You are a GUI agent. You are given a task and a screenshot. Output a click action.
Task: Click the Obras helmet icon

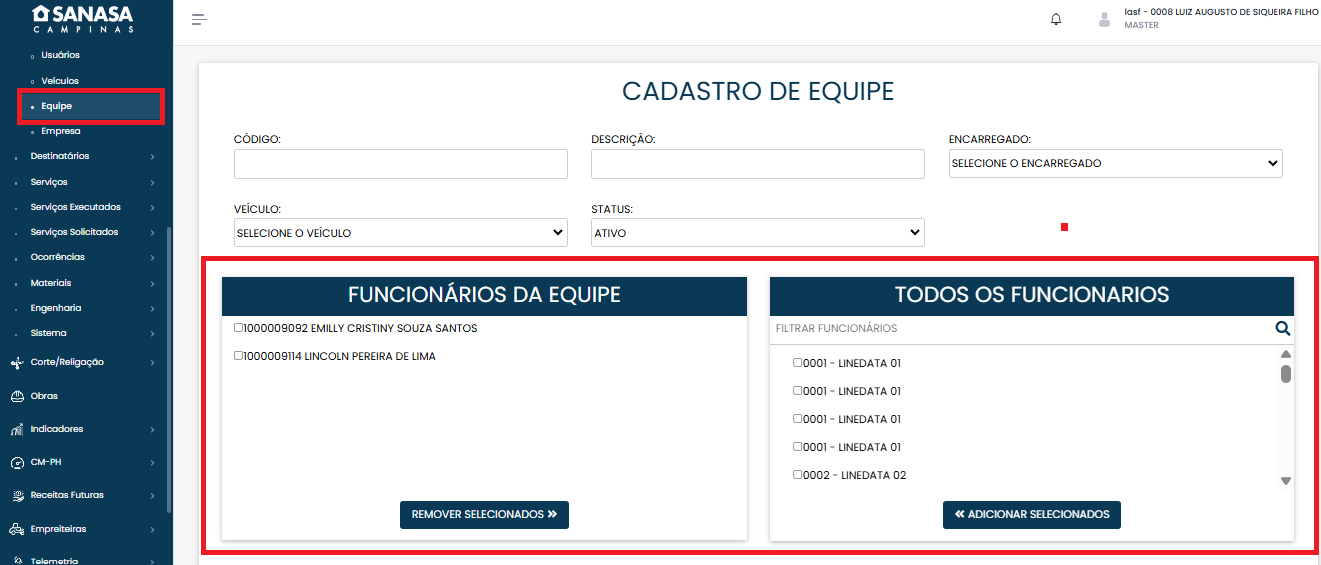(17, 396)
